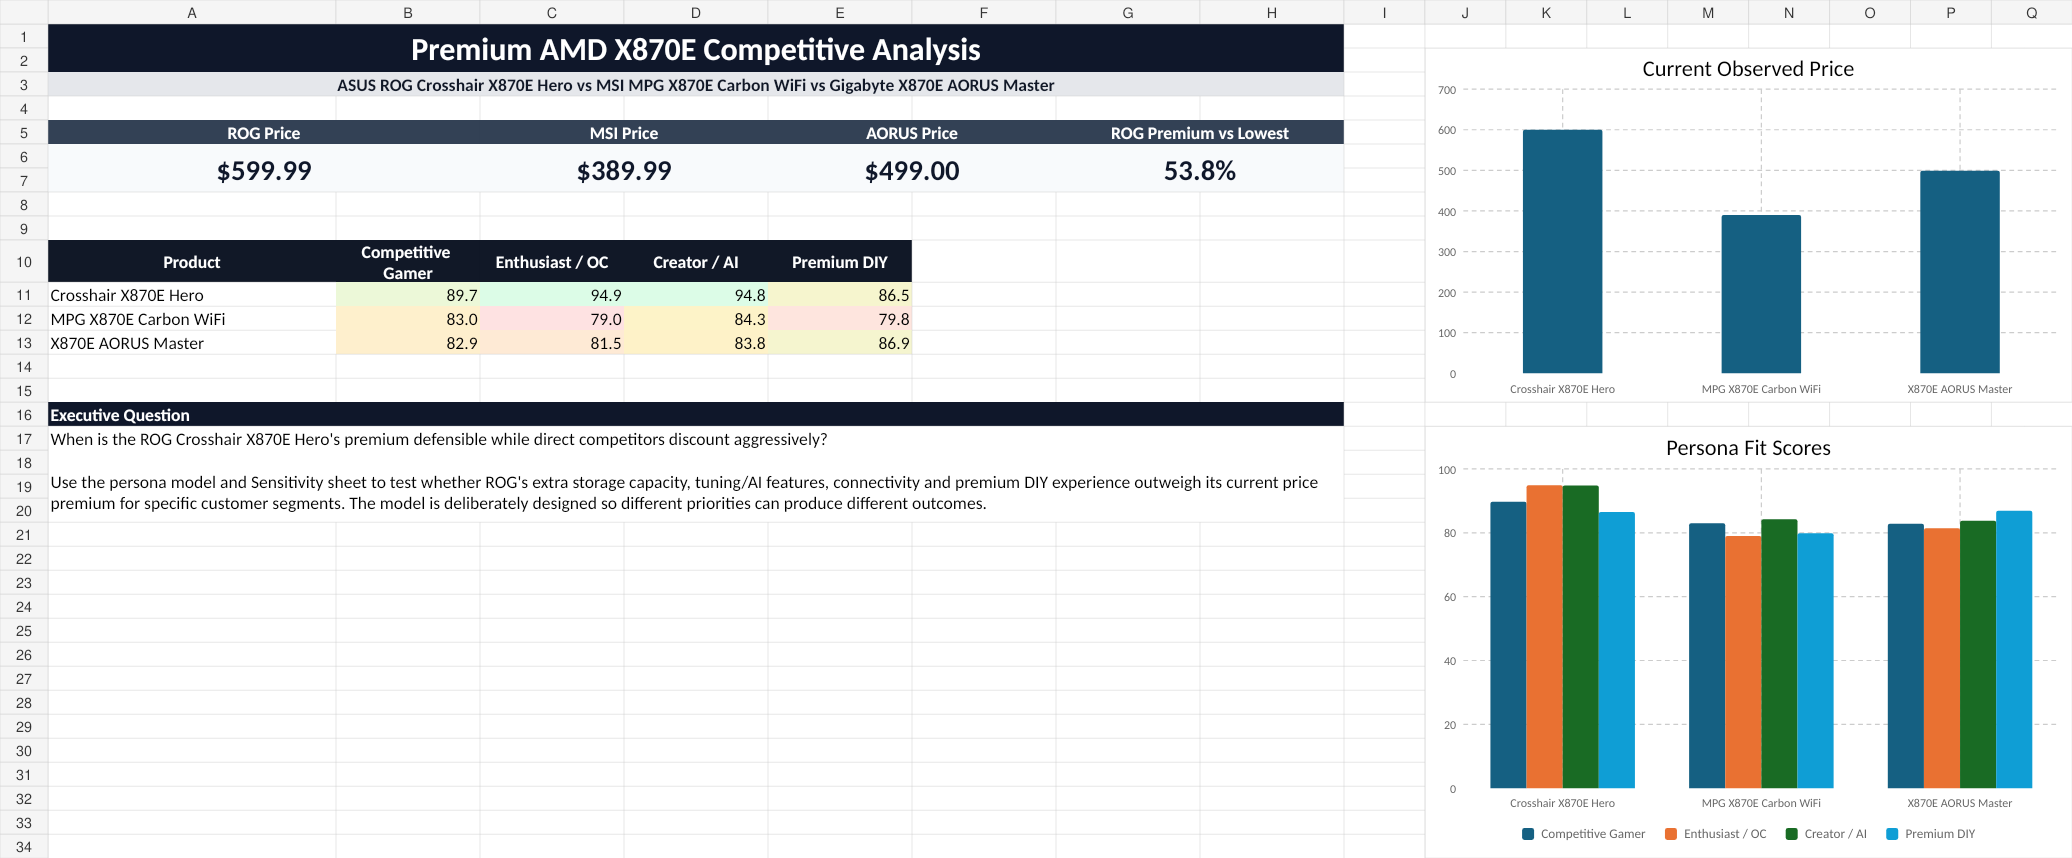Select the cell with value 94.9
The height and width of the screenshot is (858, 2072).
point(552,295)
